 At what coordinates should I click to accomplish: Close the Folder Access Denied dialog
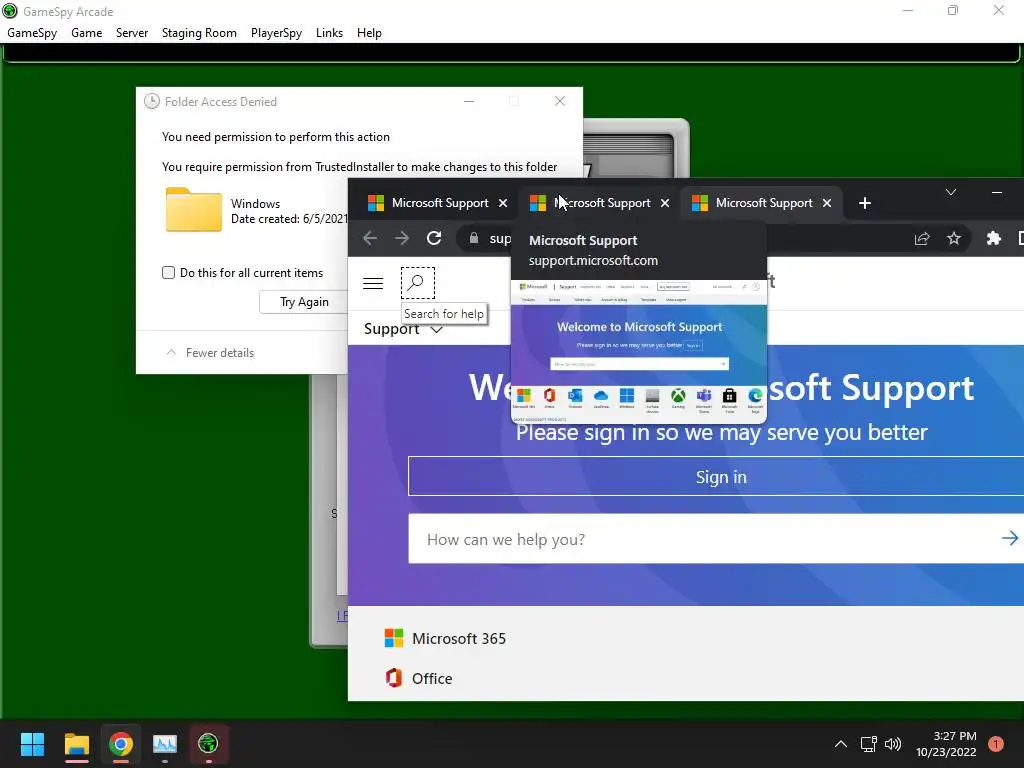(x=560, y=101)
